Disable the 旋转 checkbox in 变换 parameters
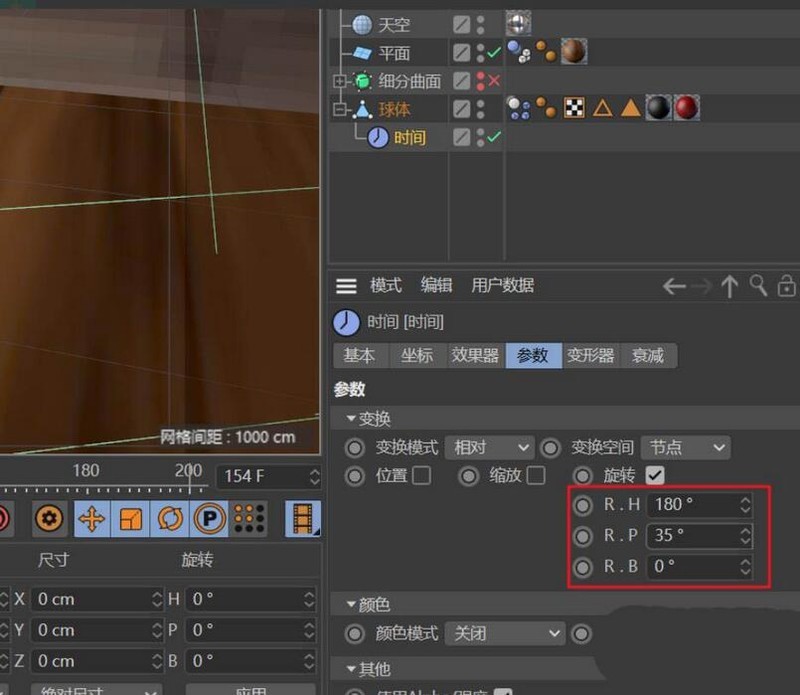Screen dimensions: 800x695 654,476
